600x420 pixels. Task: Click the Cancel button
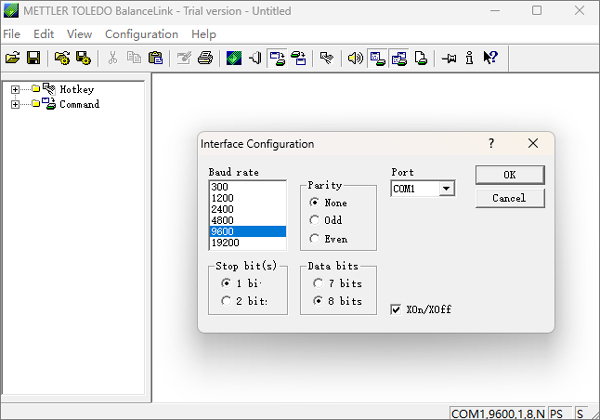509,198
